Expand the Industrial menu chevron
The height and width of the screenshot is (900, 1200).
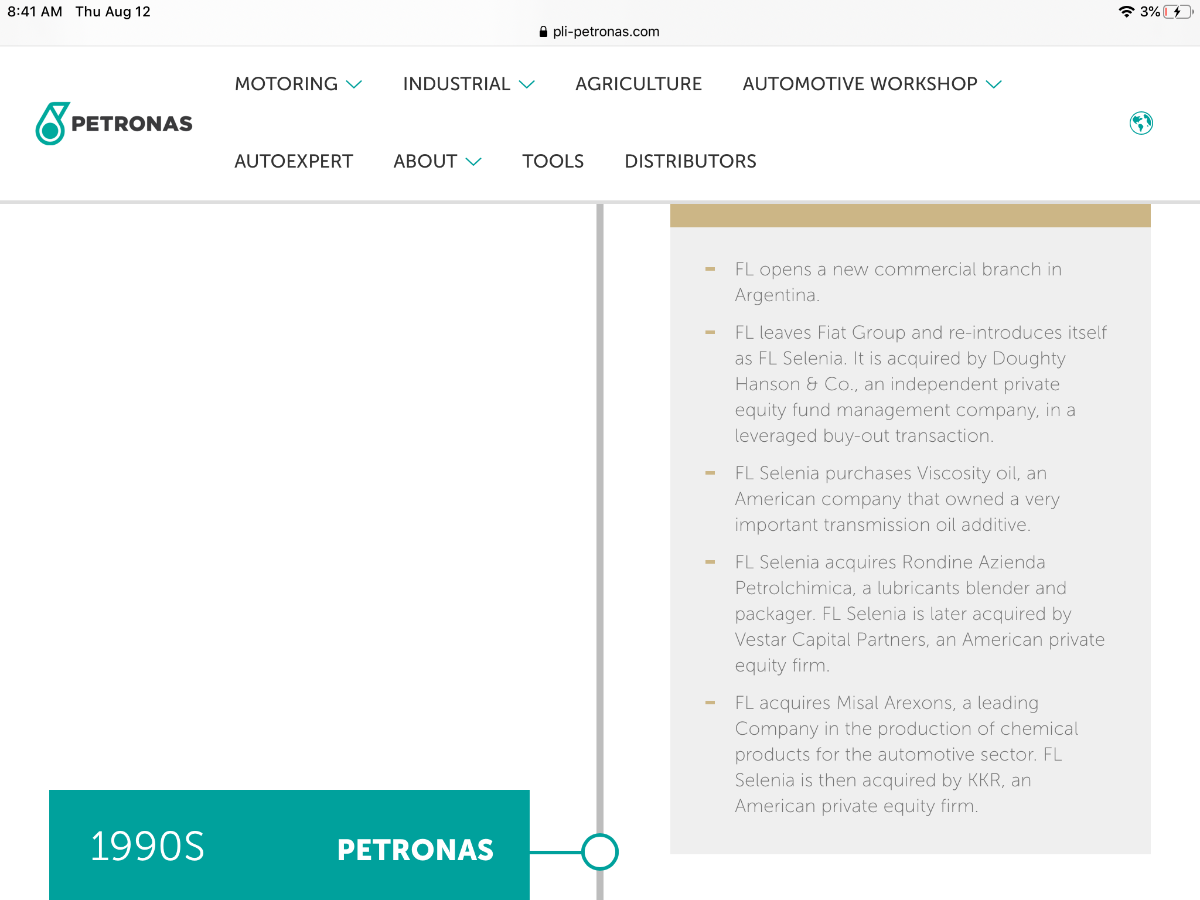click(527, 85)
